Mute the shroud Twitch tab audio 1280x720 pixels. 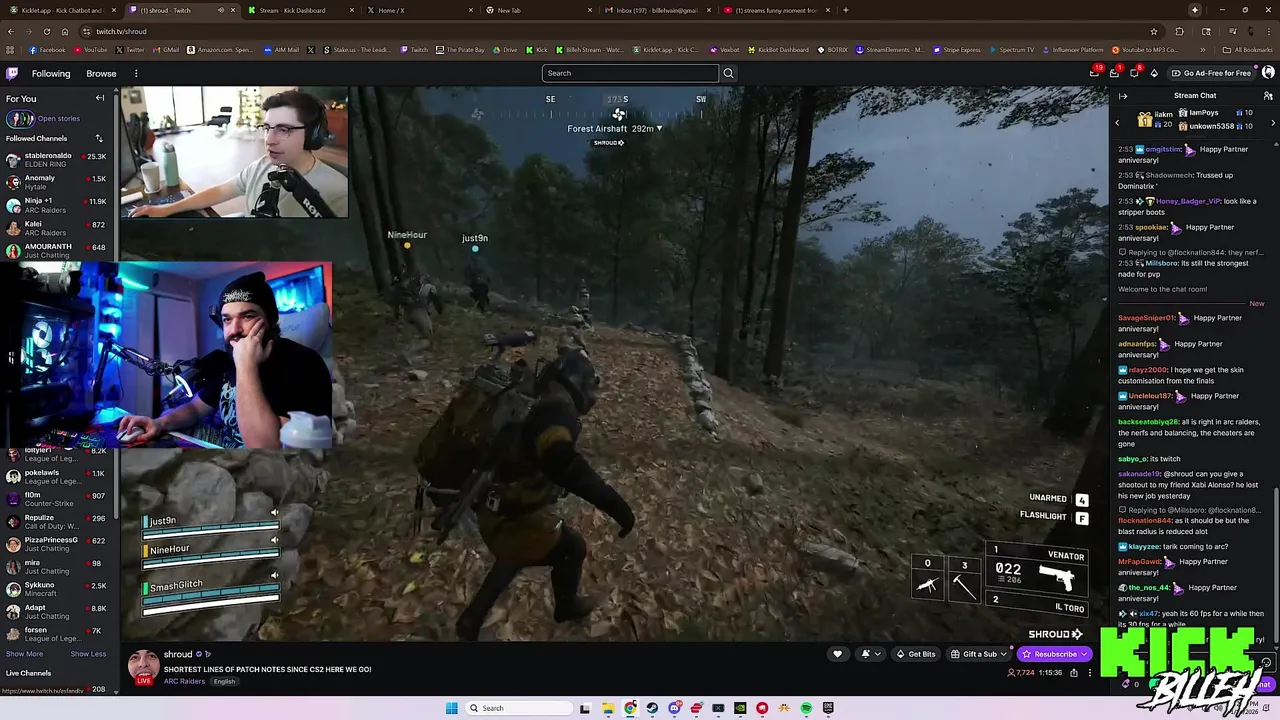[221, 10]
